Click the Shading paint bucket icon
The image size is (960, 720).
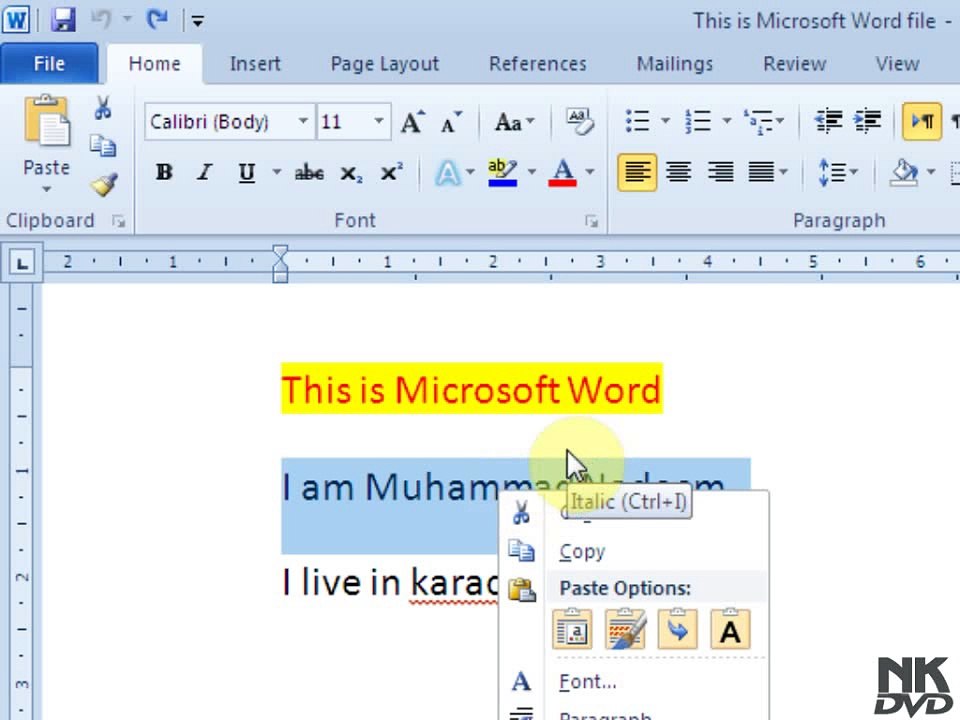(905, 173)
